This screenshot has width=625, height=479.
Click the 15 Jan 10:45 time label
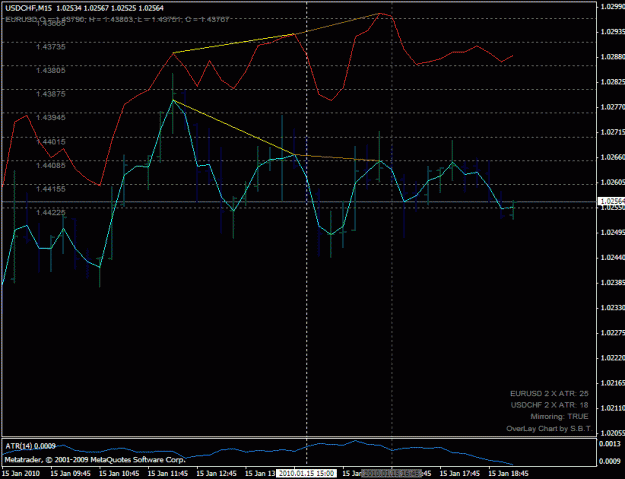[x=119, y=473]
